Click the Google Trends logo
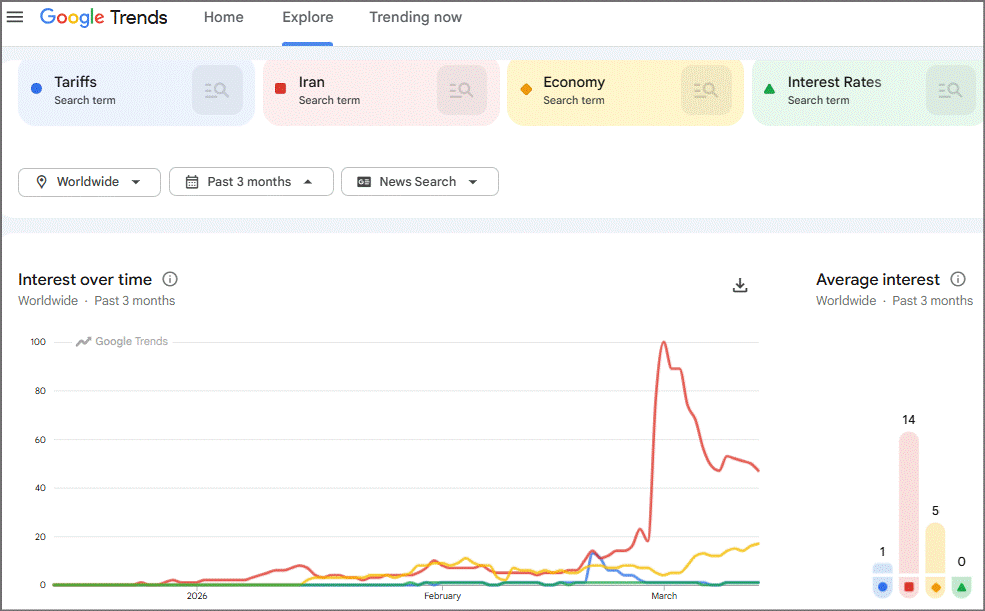Viewport: 985px width, 611px height. point(104,17)
